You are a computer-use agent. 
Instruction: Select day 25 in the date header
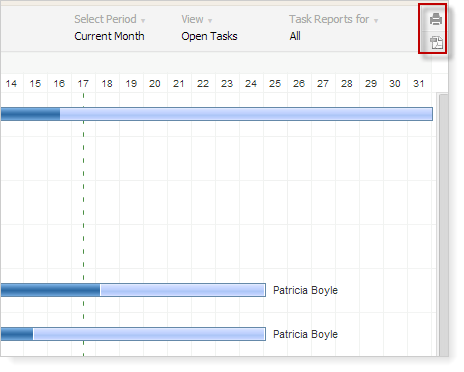pos(275,83)
